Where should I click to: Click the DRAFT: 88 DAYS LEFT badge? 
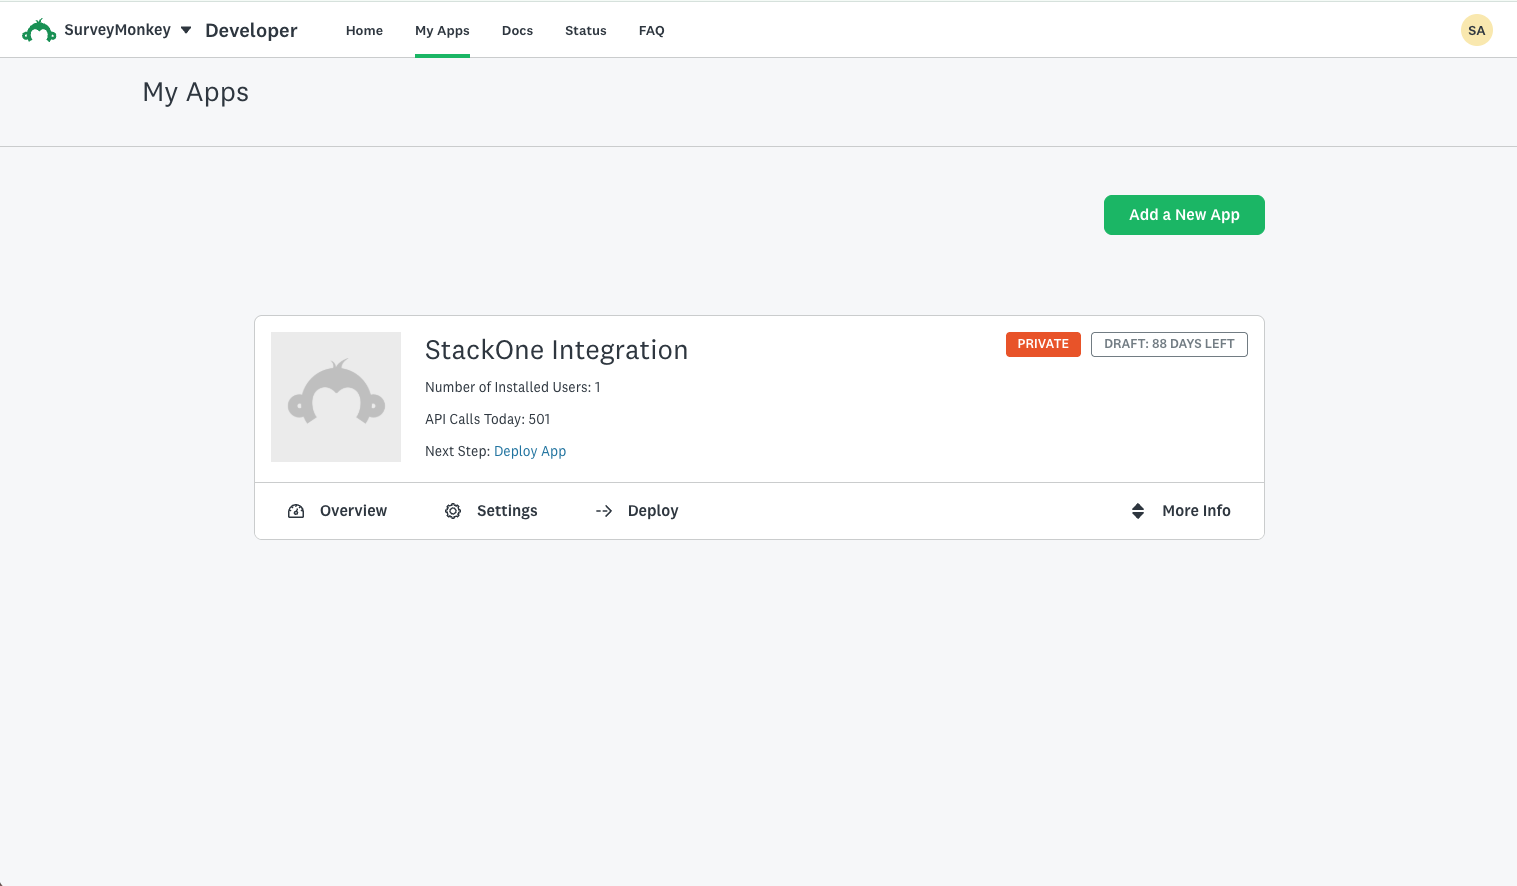pyautogui.click(x=1169, y=344)
